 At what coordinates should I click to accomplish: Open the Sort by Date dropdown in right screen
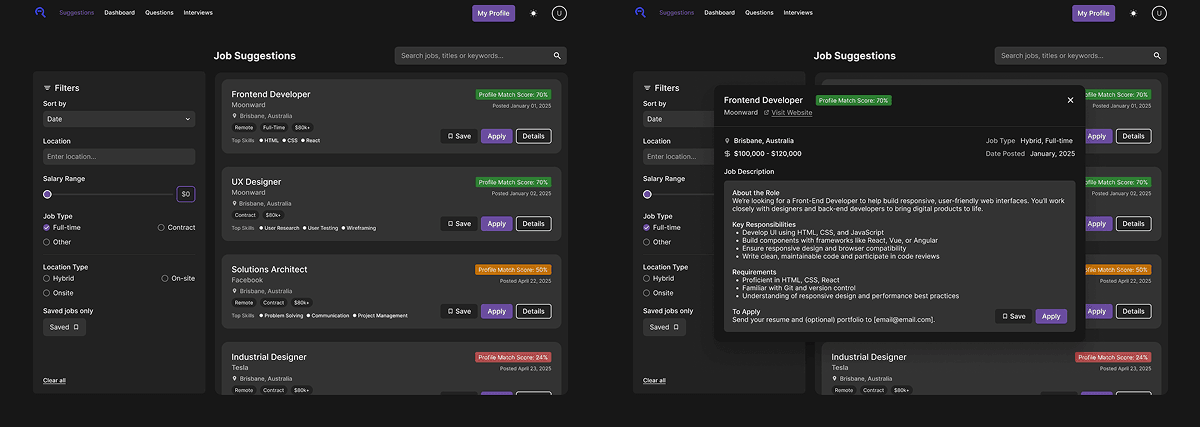tap(679, 119)
